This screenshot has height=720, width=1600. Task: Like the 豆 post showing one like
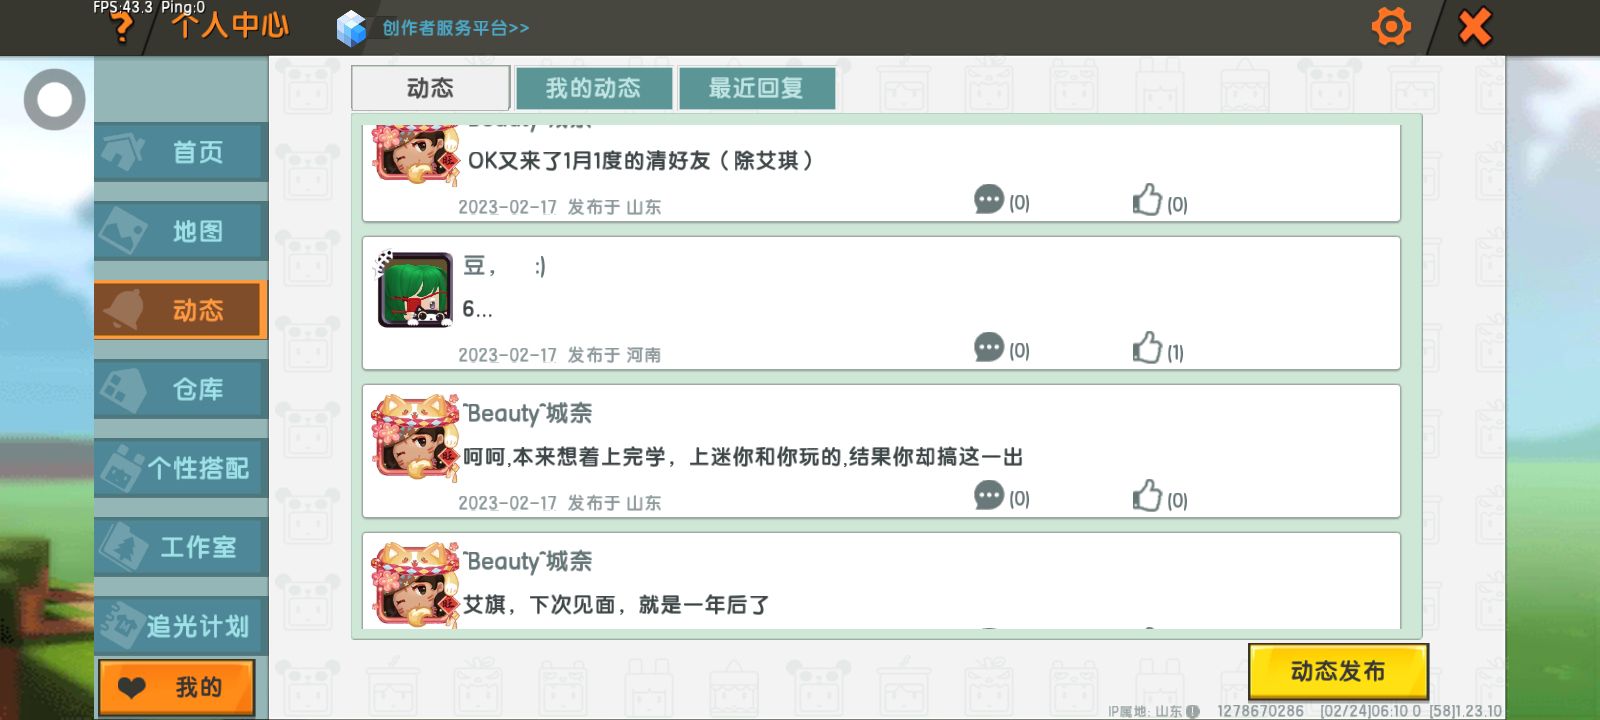(1158, 349)
